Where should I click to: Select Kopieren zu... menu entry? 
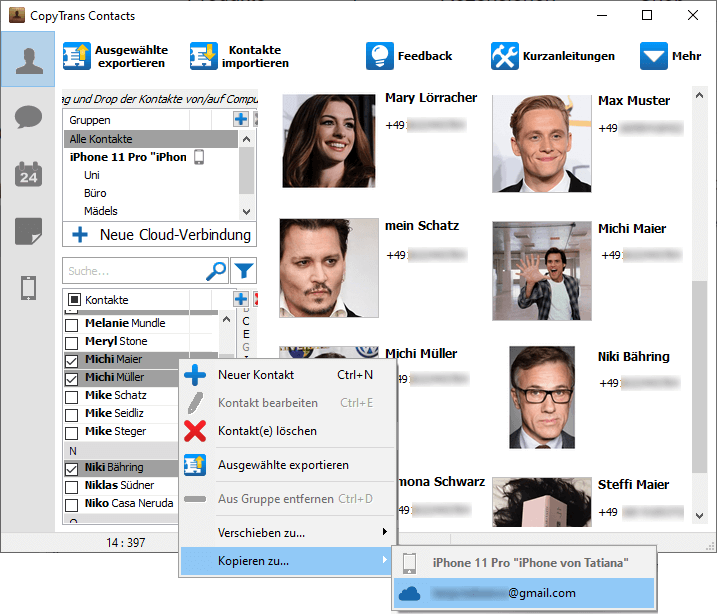coord(287,561)
